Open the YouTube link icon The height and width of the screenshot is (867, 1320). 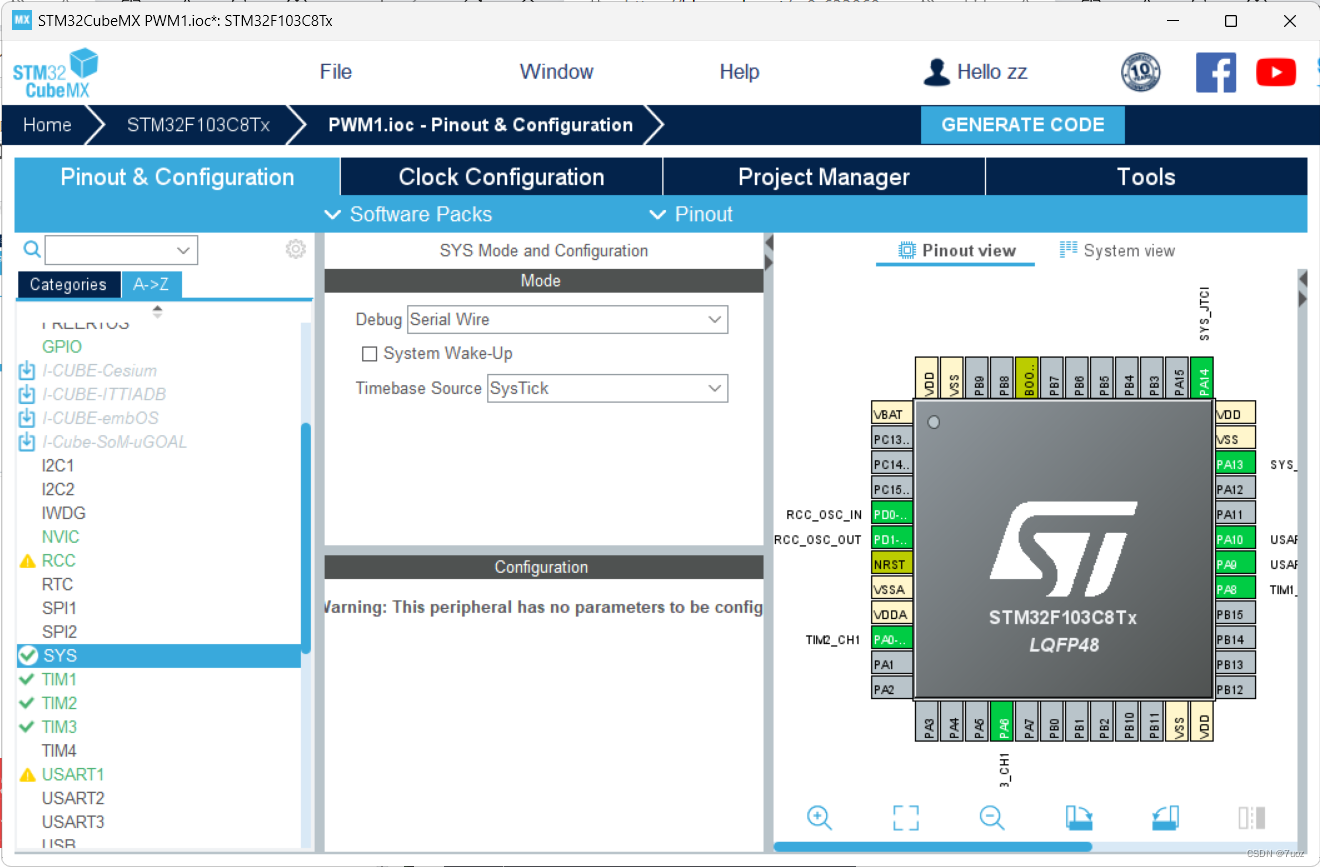(1276, 72)
